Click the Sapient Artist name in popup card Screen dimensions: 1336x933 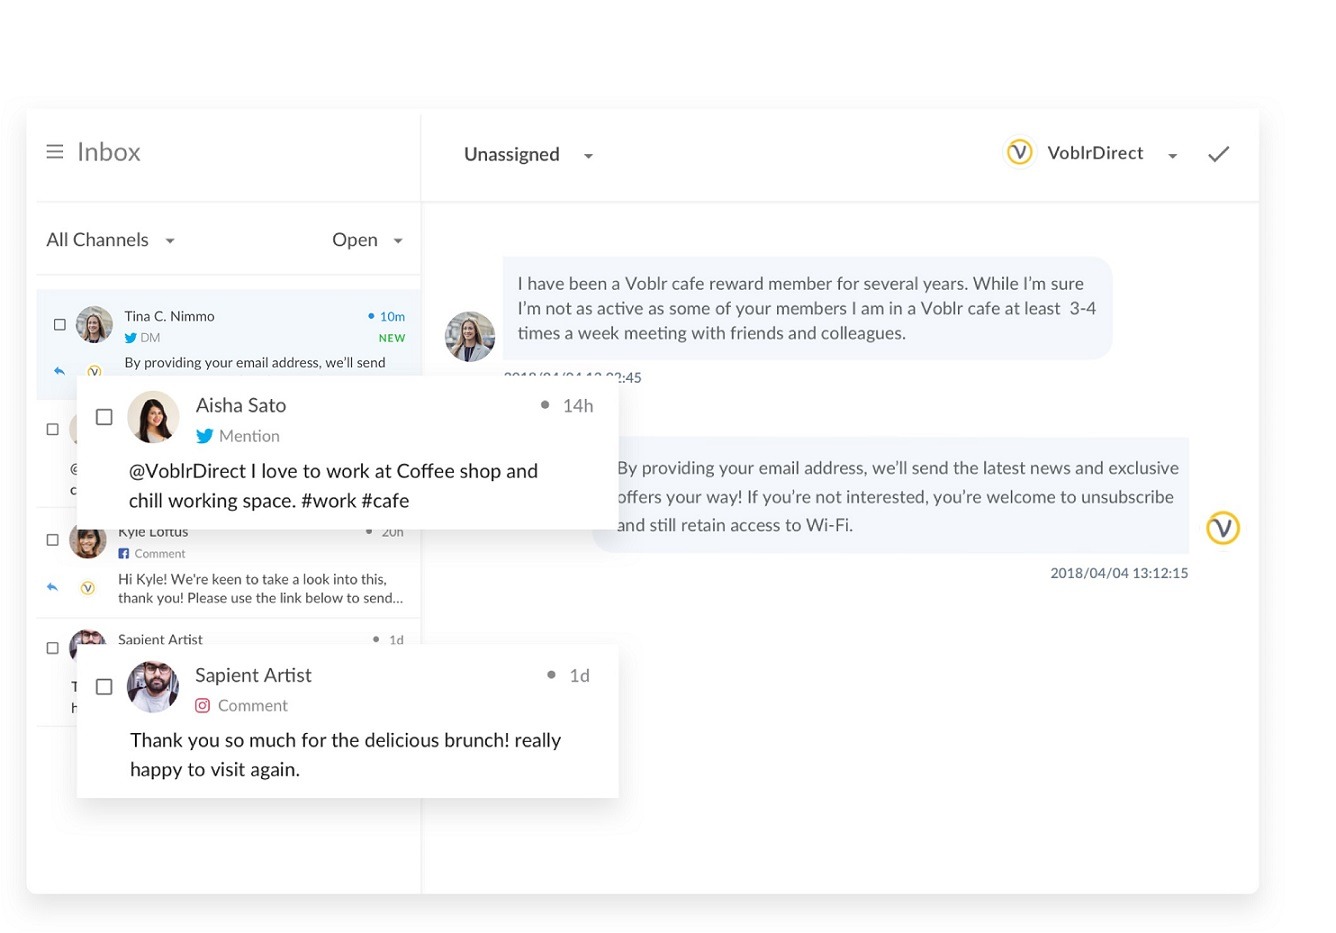[253, 675]
